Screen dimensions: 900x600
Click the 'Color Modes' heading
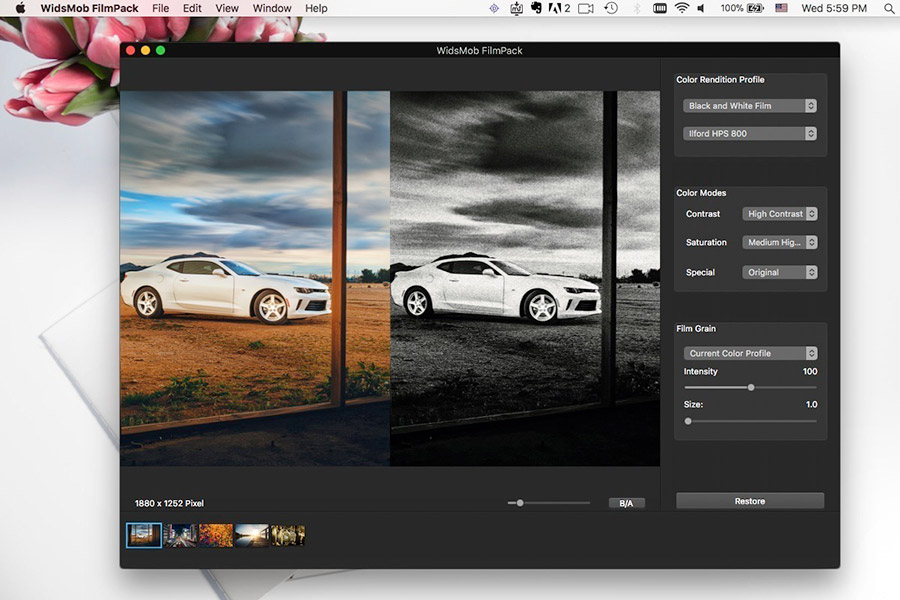[x=701, y=193]
